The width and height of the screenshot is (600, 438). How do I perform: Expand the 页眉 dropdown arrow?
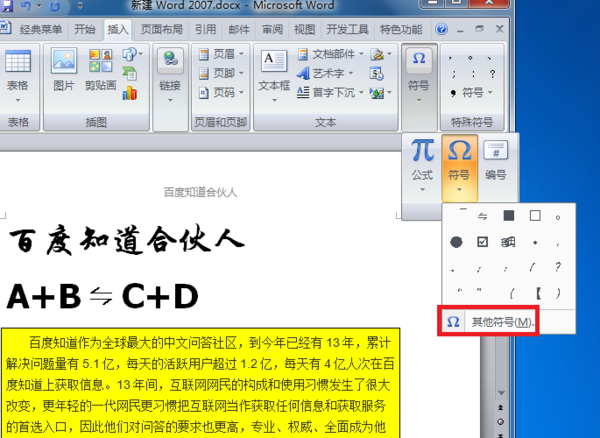pyautogui.click(x=241, y=54)
